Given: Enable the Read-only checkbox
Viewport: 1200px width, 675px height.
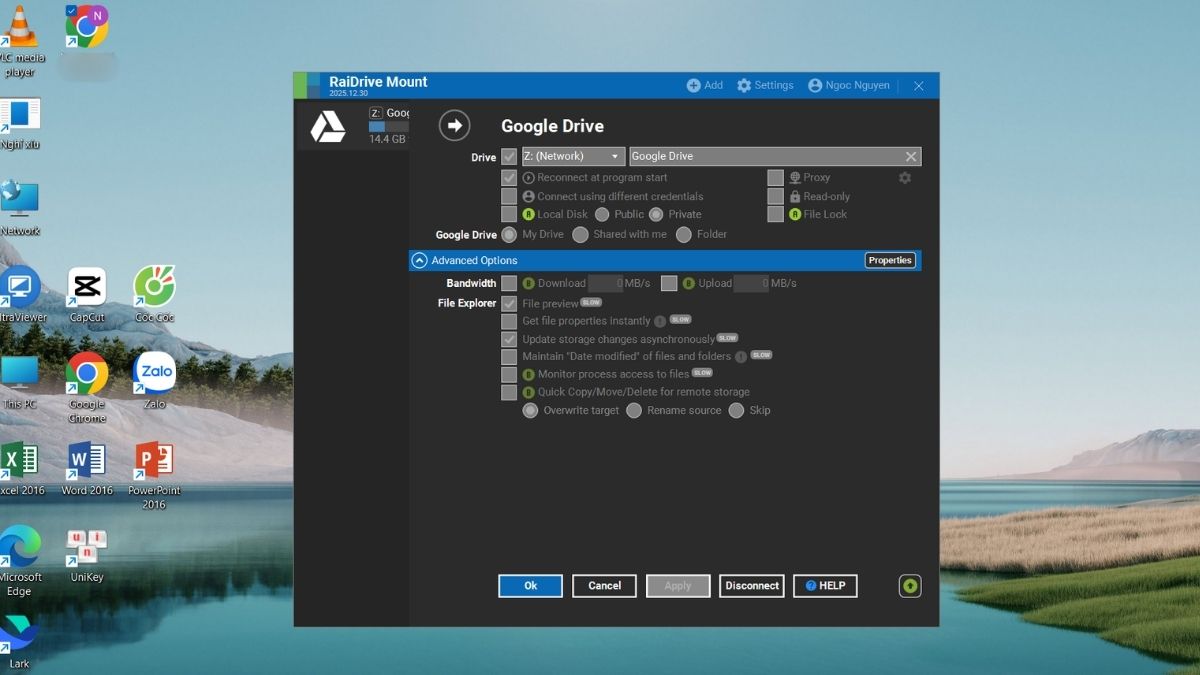Looking at the screenshot, I should [x=775, y=196].
